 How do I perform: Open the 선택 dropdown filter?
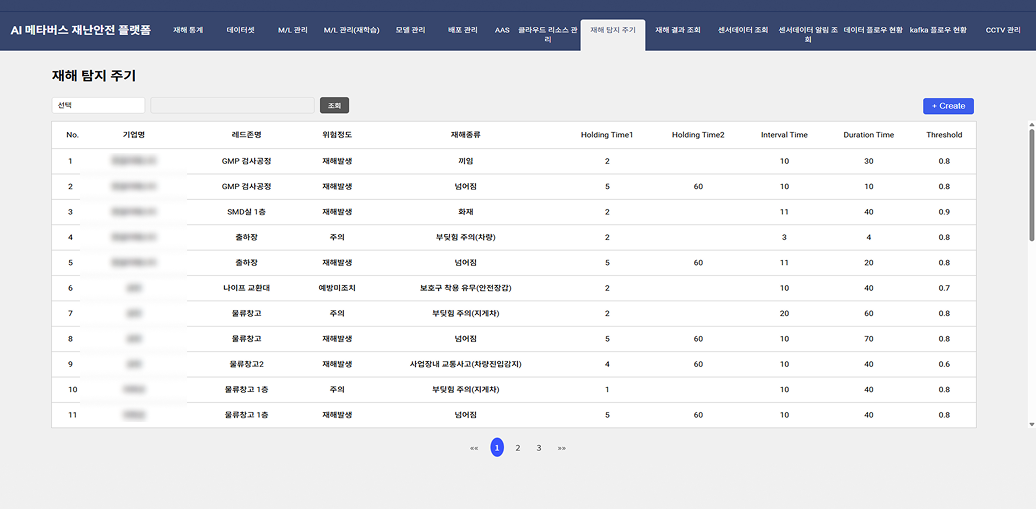click(98, 105)
